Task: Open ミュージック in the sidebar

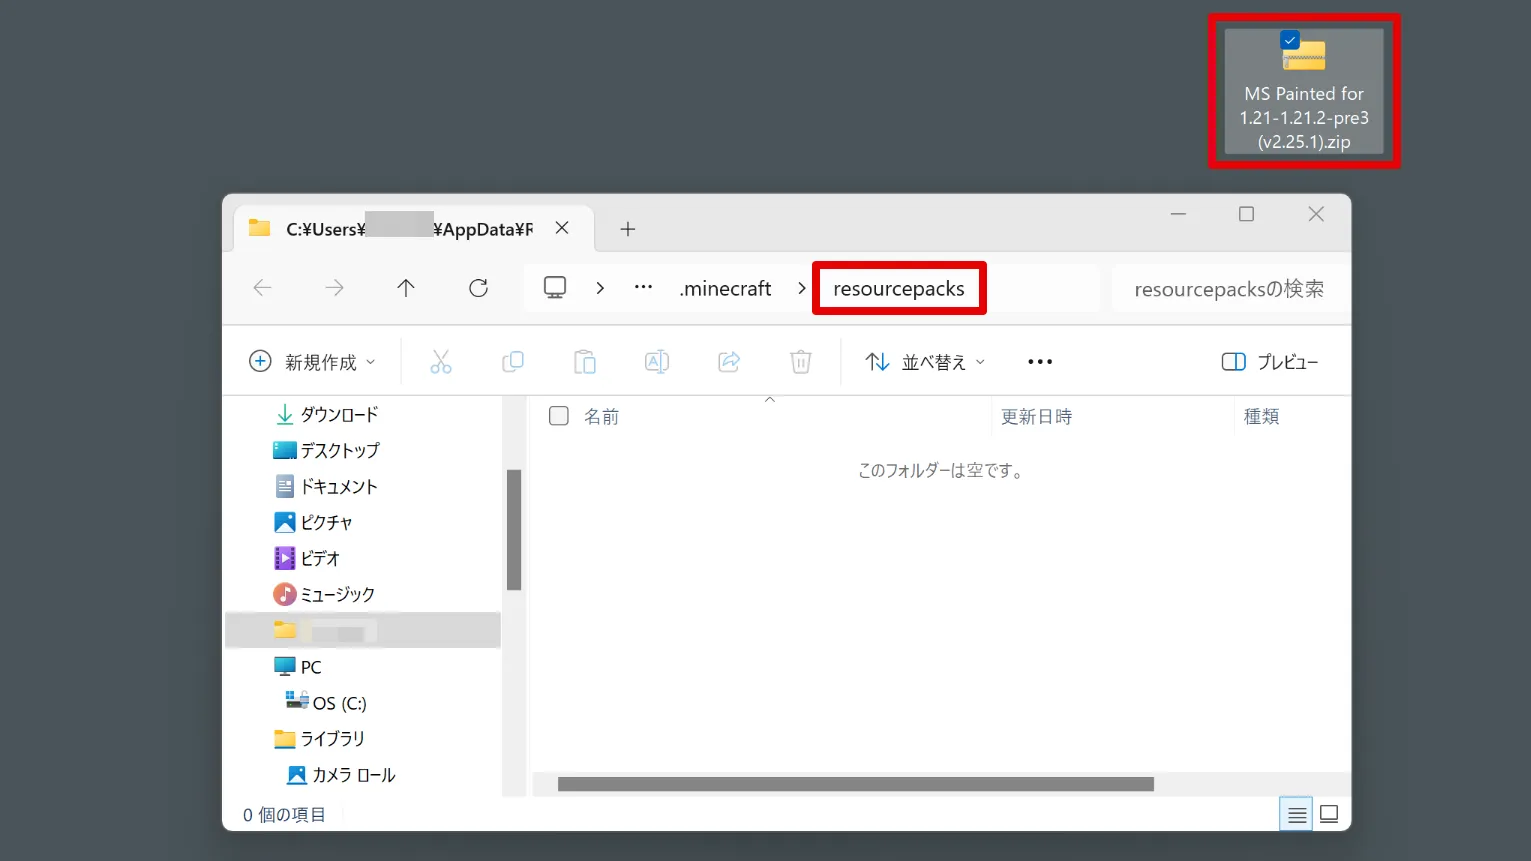Action: [325, 594]
